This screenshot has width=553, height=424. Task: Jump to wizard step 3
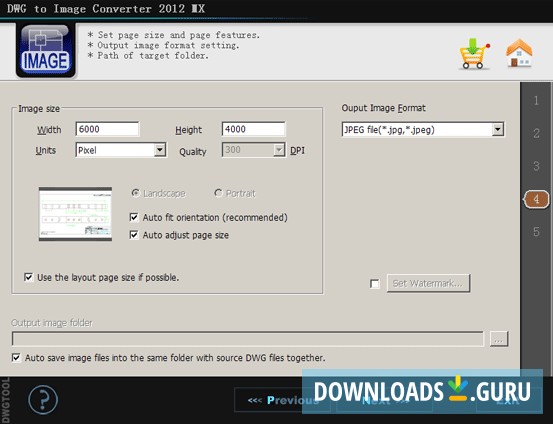point(536,166)
